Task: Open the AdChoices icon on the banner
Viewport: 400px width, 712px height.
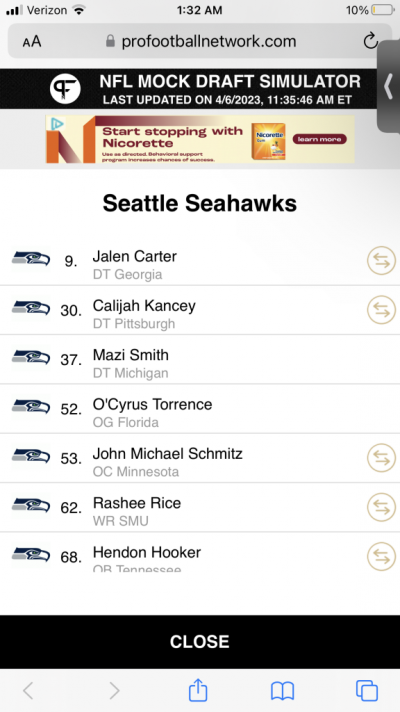Action: click(56, 124)
